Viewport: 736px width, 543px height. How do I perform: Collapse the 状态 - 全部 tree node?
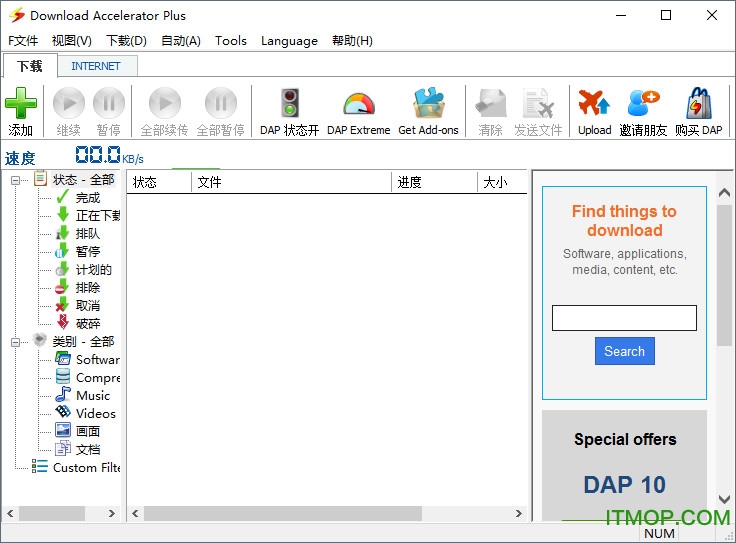[15, 180]
